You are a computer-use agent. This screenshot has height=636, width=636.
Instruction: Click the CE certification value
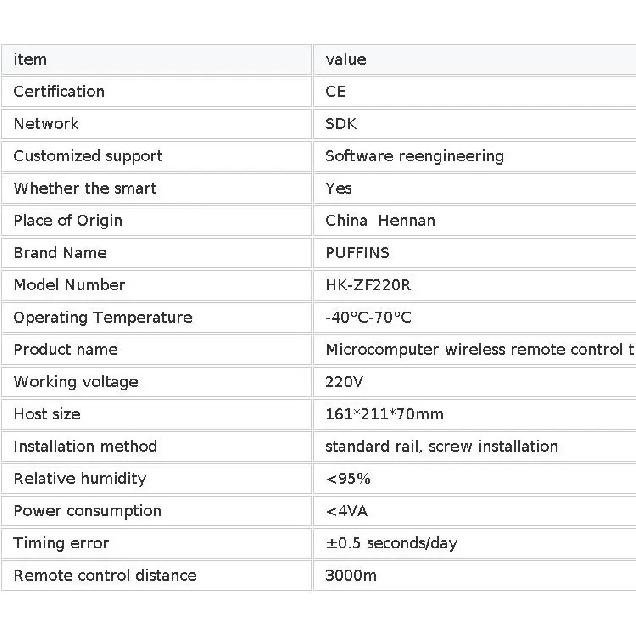click(x=335, y=91)
